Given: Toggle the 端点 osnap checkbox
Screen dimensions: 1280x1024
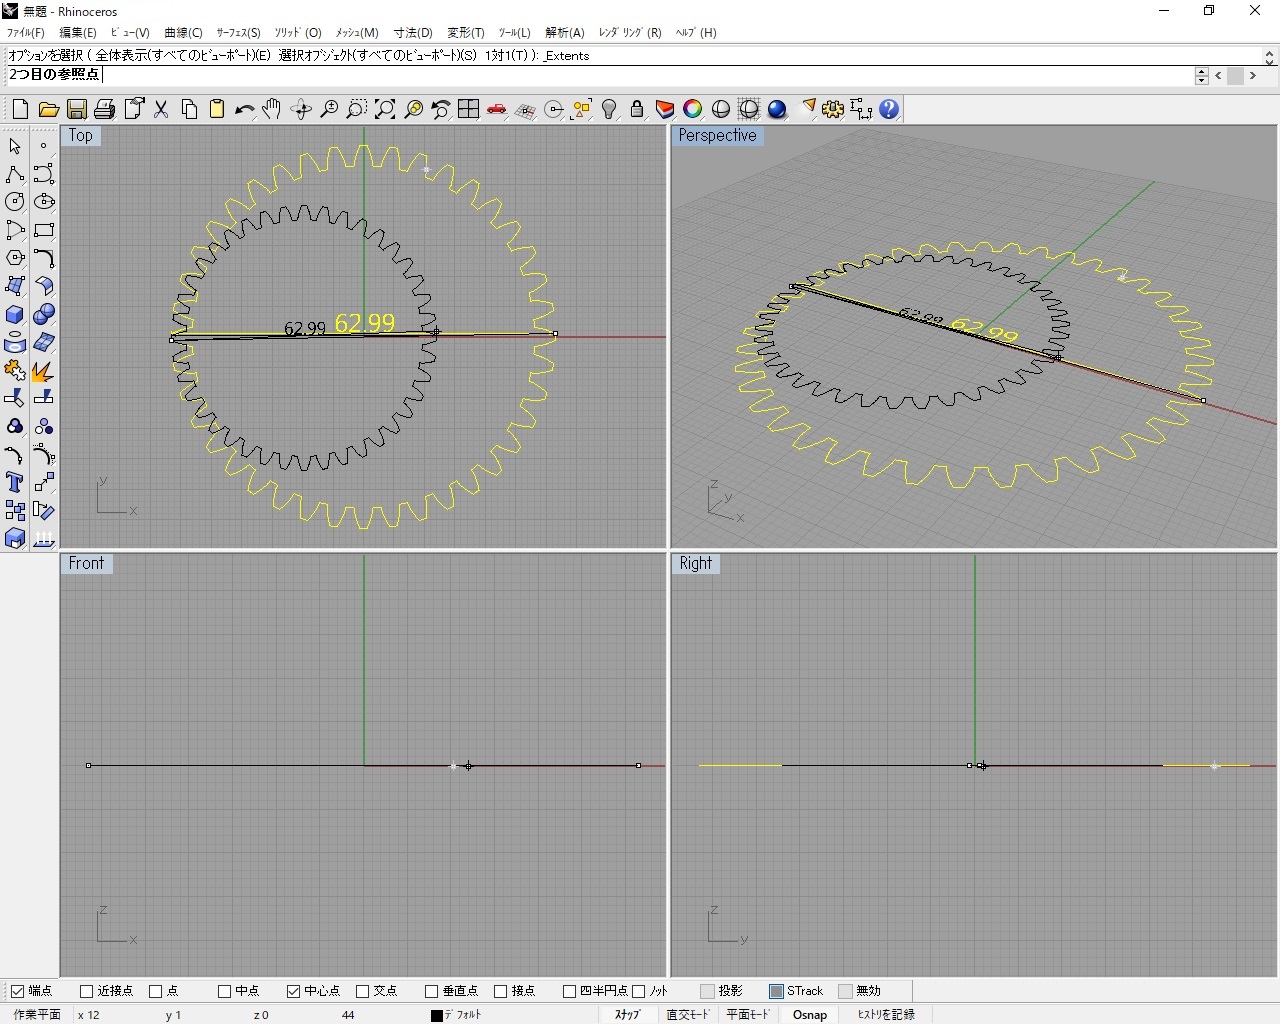Looking at the screenshot, I should pos(17,991).
